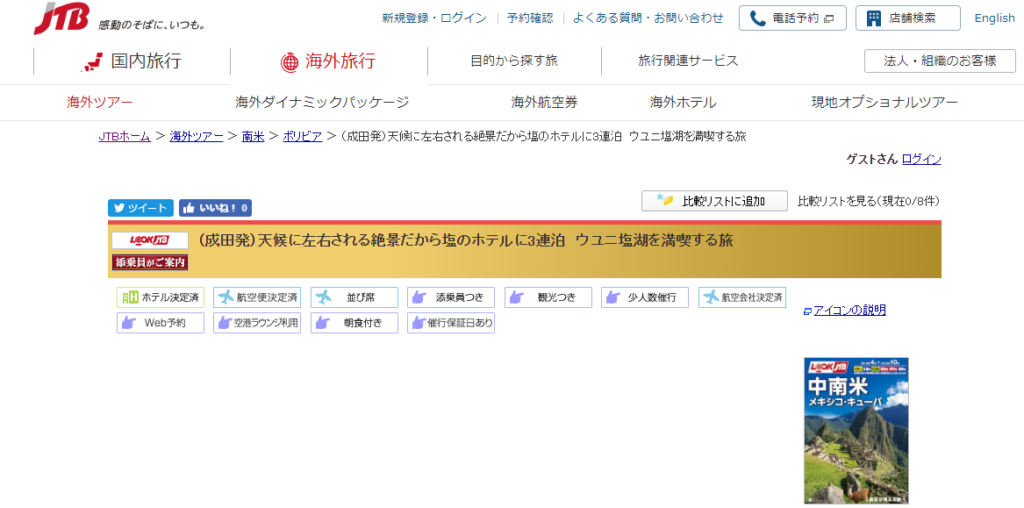Click the 朝食付き icon badge
This screenshot has width=1024, height=508.
(x=354, y=323)
